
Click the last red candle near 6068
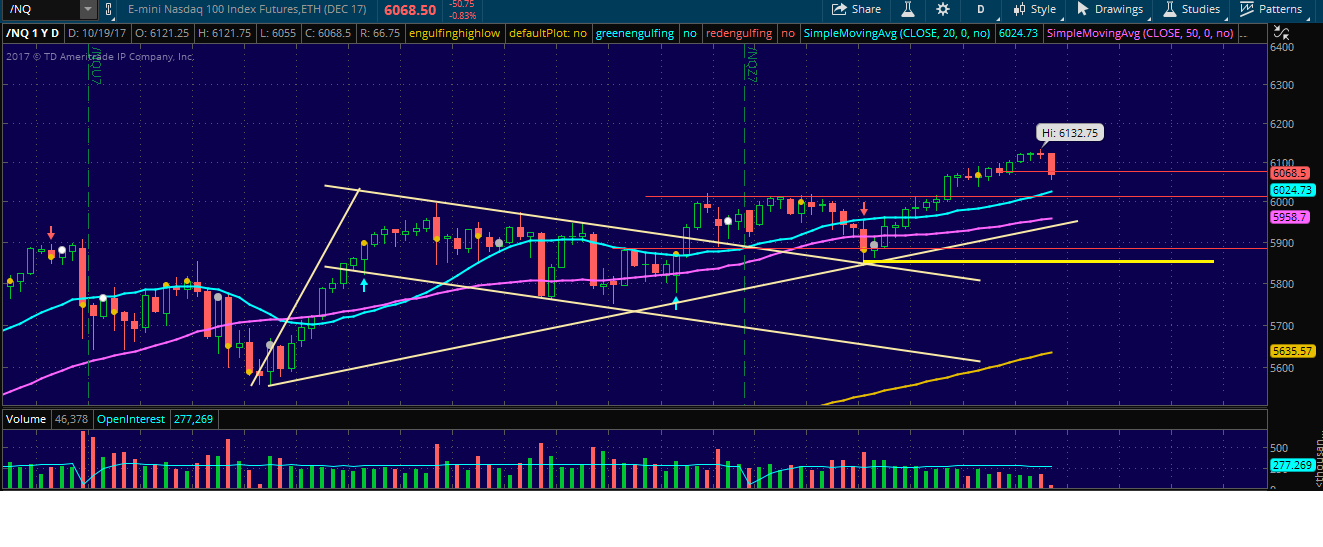(x=1051, y=164)
